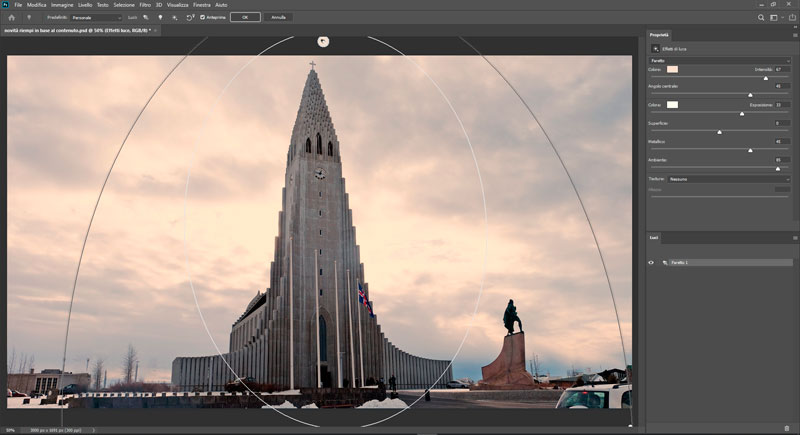Click the light rotation handle on canvas
Viewport: 800px width, 435px height.
[x=323, y=42]
